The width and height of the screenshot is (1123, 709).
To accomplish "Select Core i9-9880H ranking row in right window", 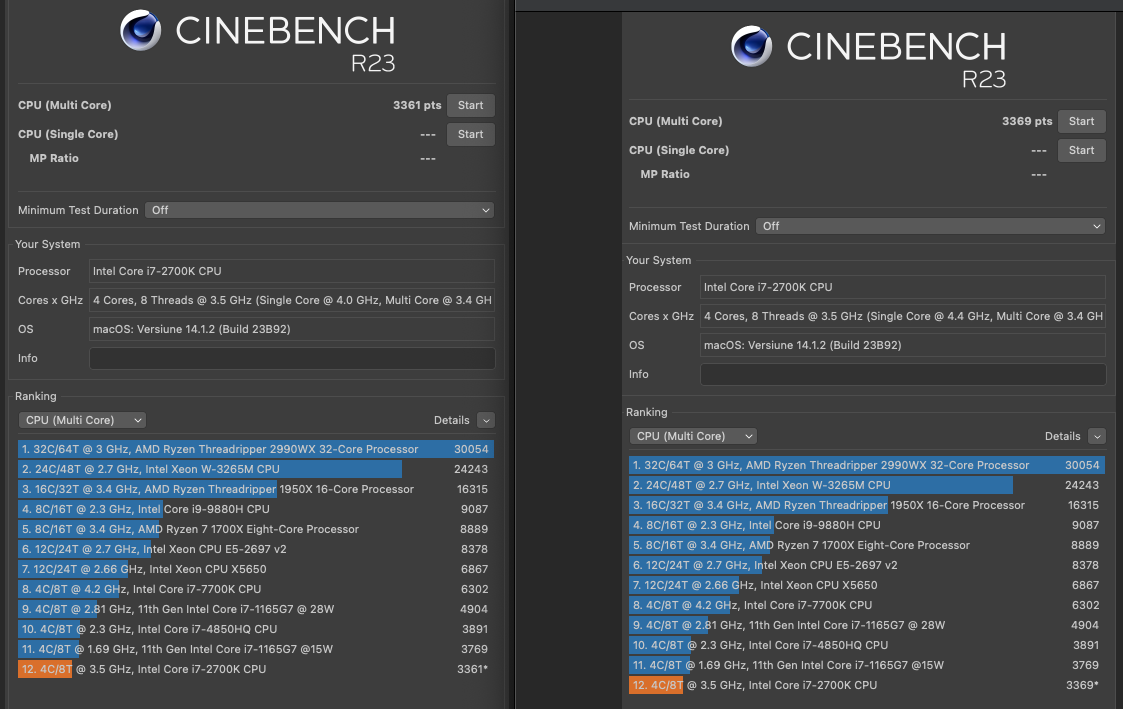I will 867,525.
